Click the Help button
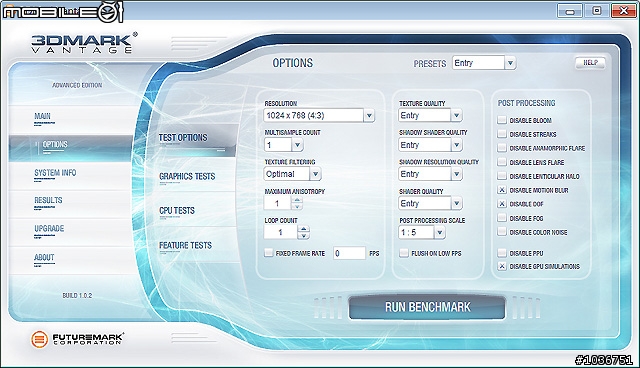The image size is (640, 368). (x=590, y=62)
